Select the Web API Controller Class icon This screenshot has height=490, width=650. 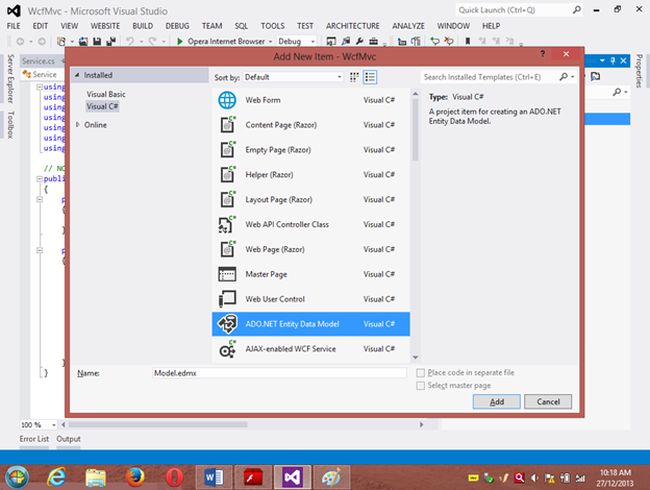[x=227, y=224]
